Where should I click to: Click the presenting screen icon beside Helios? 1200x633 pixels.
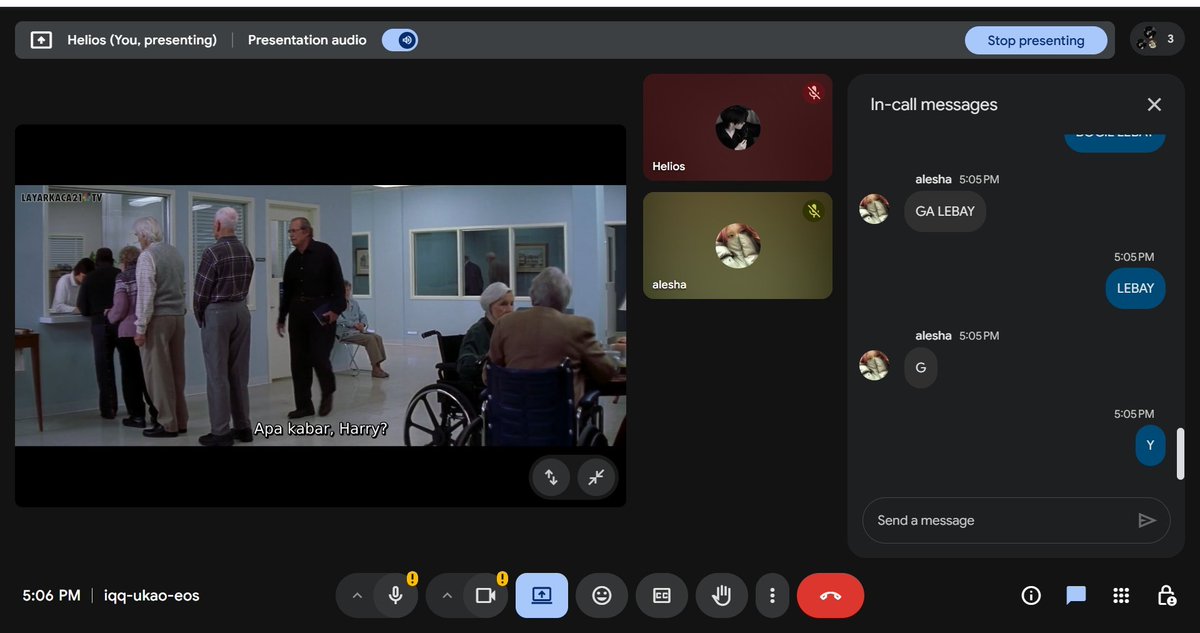point(41,40)
